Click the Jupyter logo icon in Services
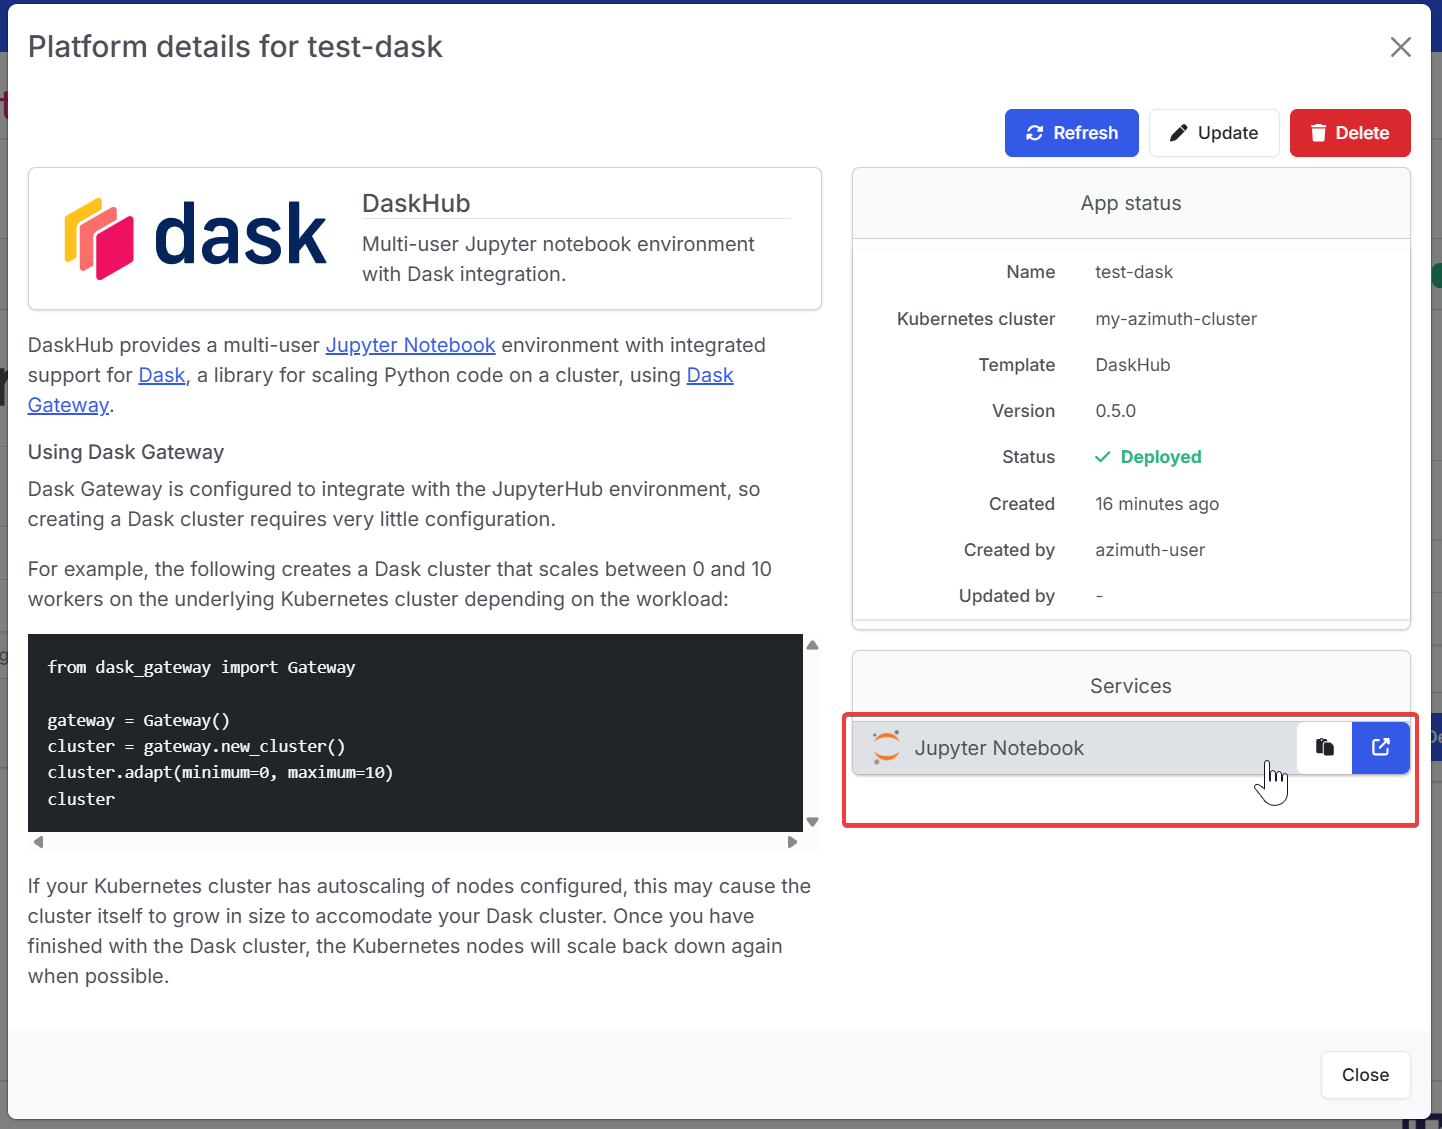The height and width of the screenshot is (1129, 1442). [x=886, y=748]
